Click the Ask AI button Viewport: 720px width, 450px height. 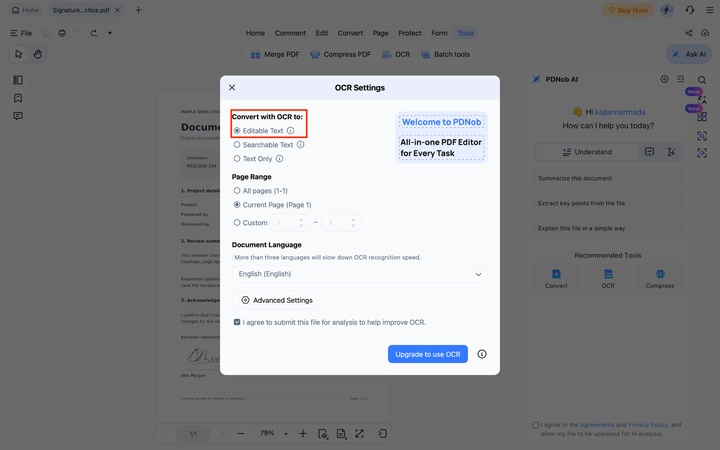point(689,54)
